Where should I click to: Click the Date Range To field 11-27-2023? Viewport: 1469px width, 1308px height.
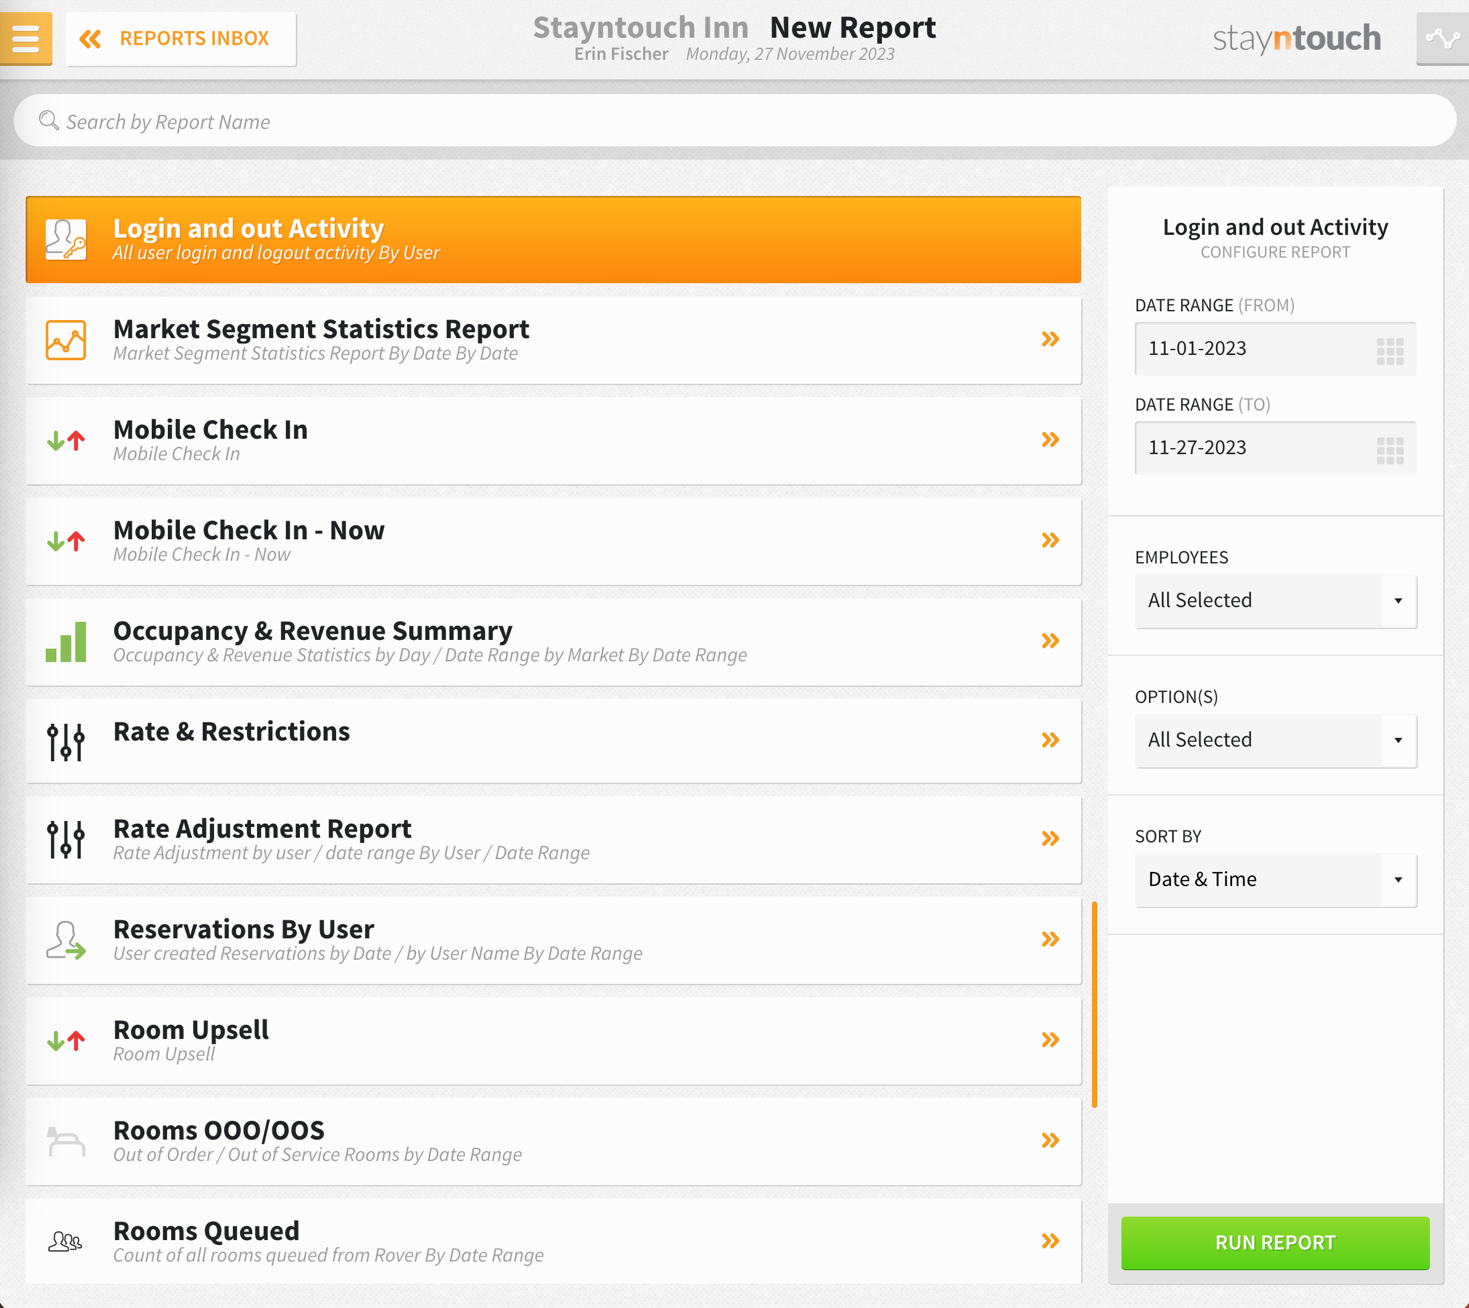point(1275,448)
